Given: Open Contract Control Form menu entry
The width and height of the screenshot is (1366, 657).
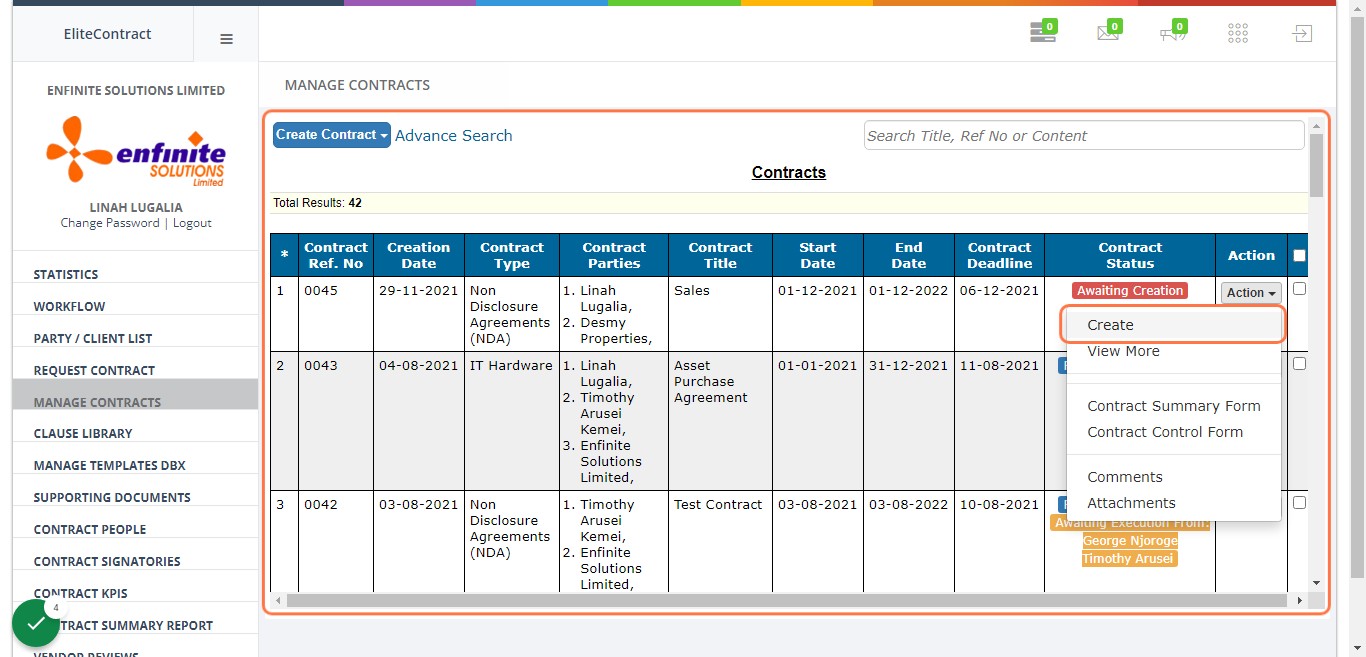Looking at the screenshot, I should [1165, 432].
